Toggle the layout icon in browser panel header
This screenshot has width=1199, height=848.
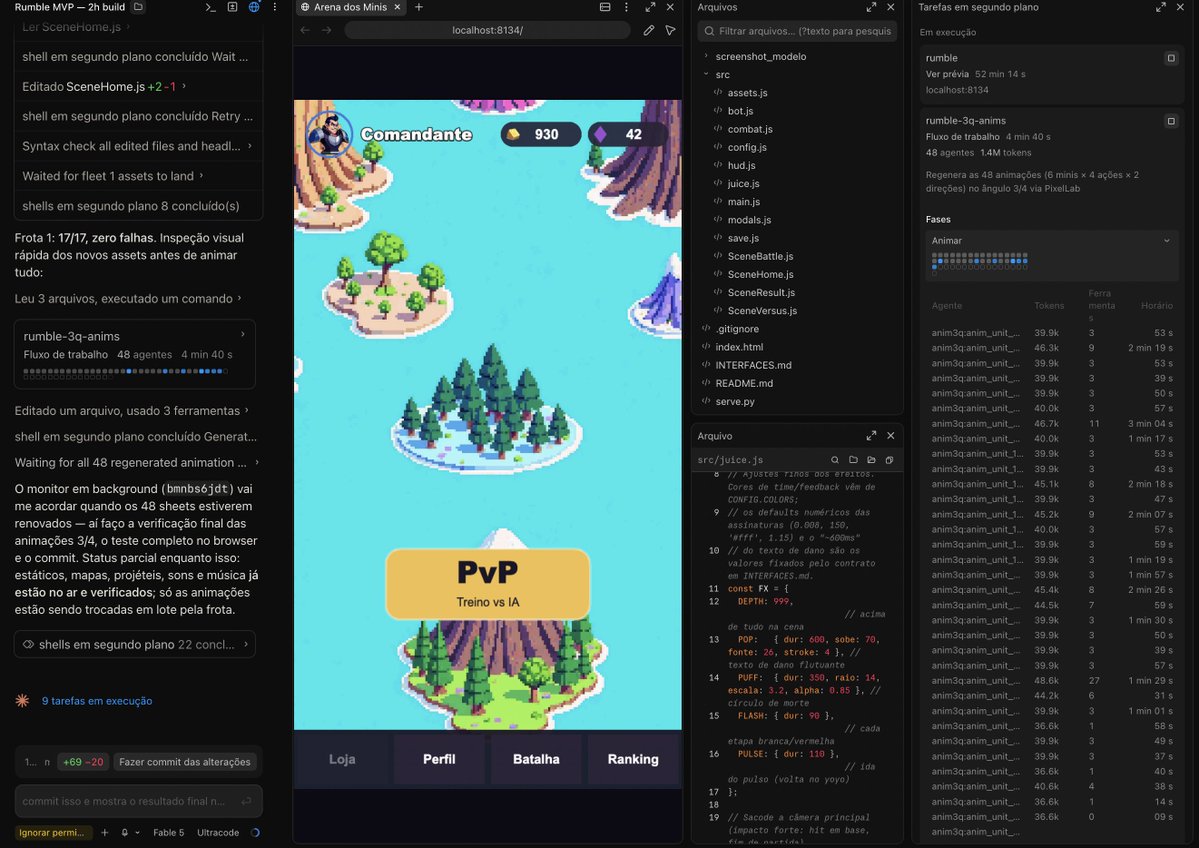pyautogui.click(x=605, y=7)
